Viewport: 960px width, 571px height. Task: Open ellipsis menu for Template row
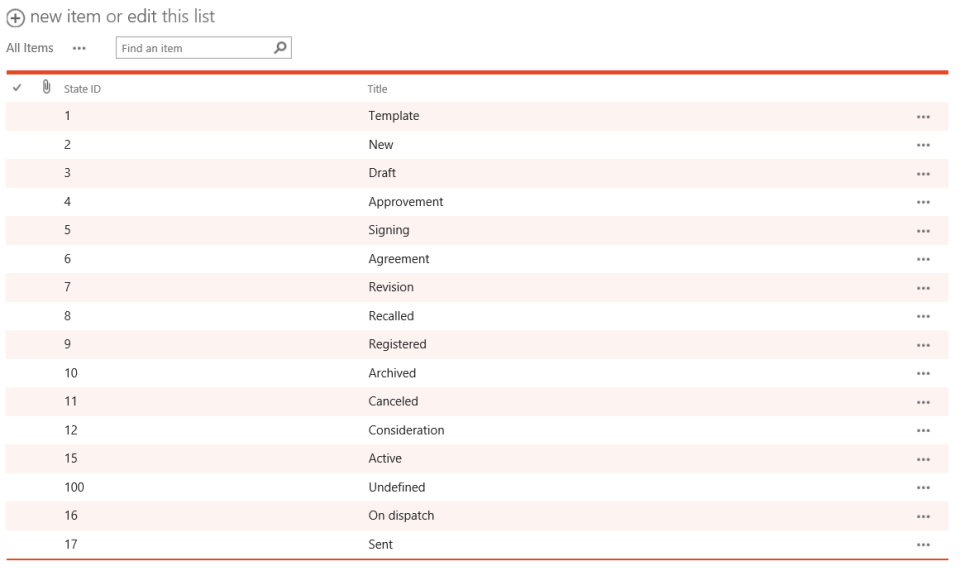tap(922, 117)
